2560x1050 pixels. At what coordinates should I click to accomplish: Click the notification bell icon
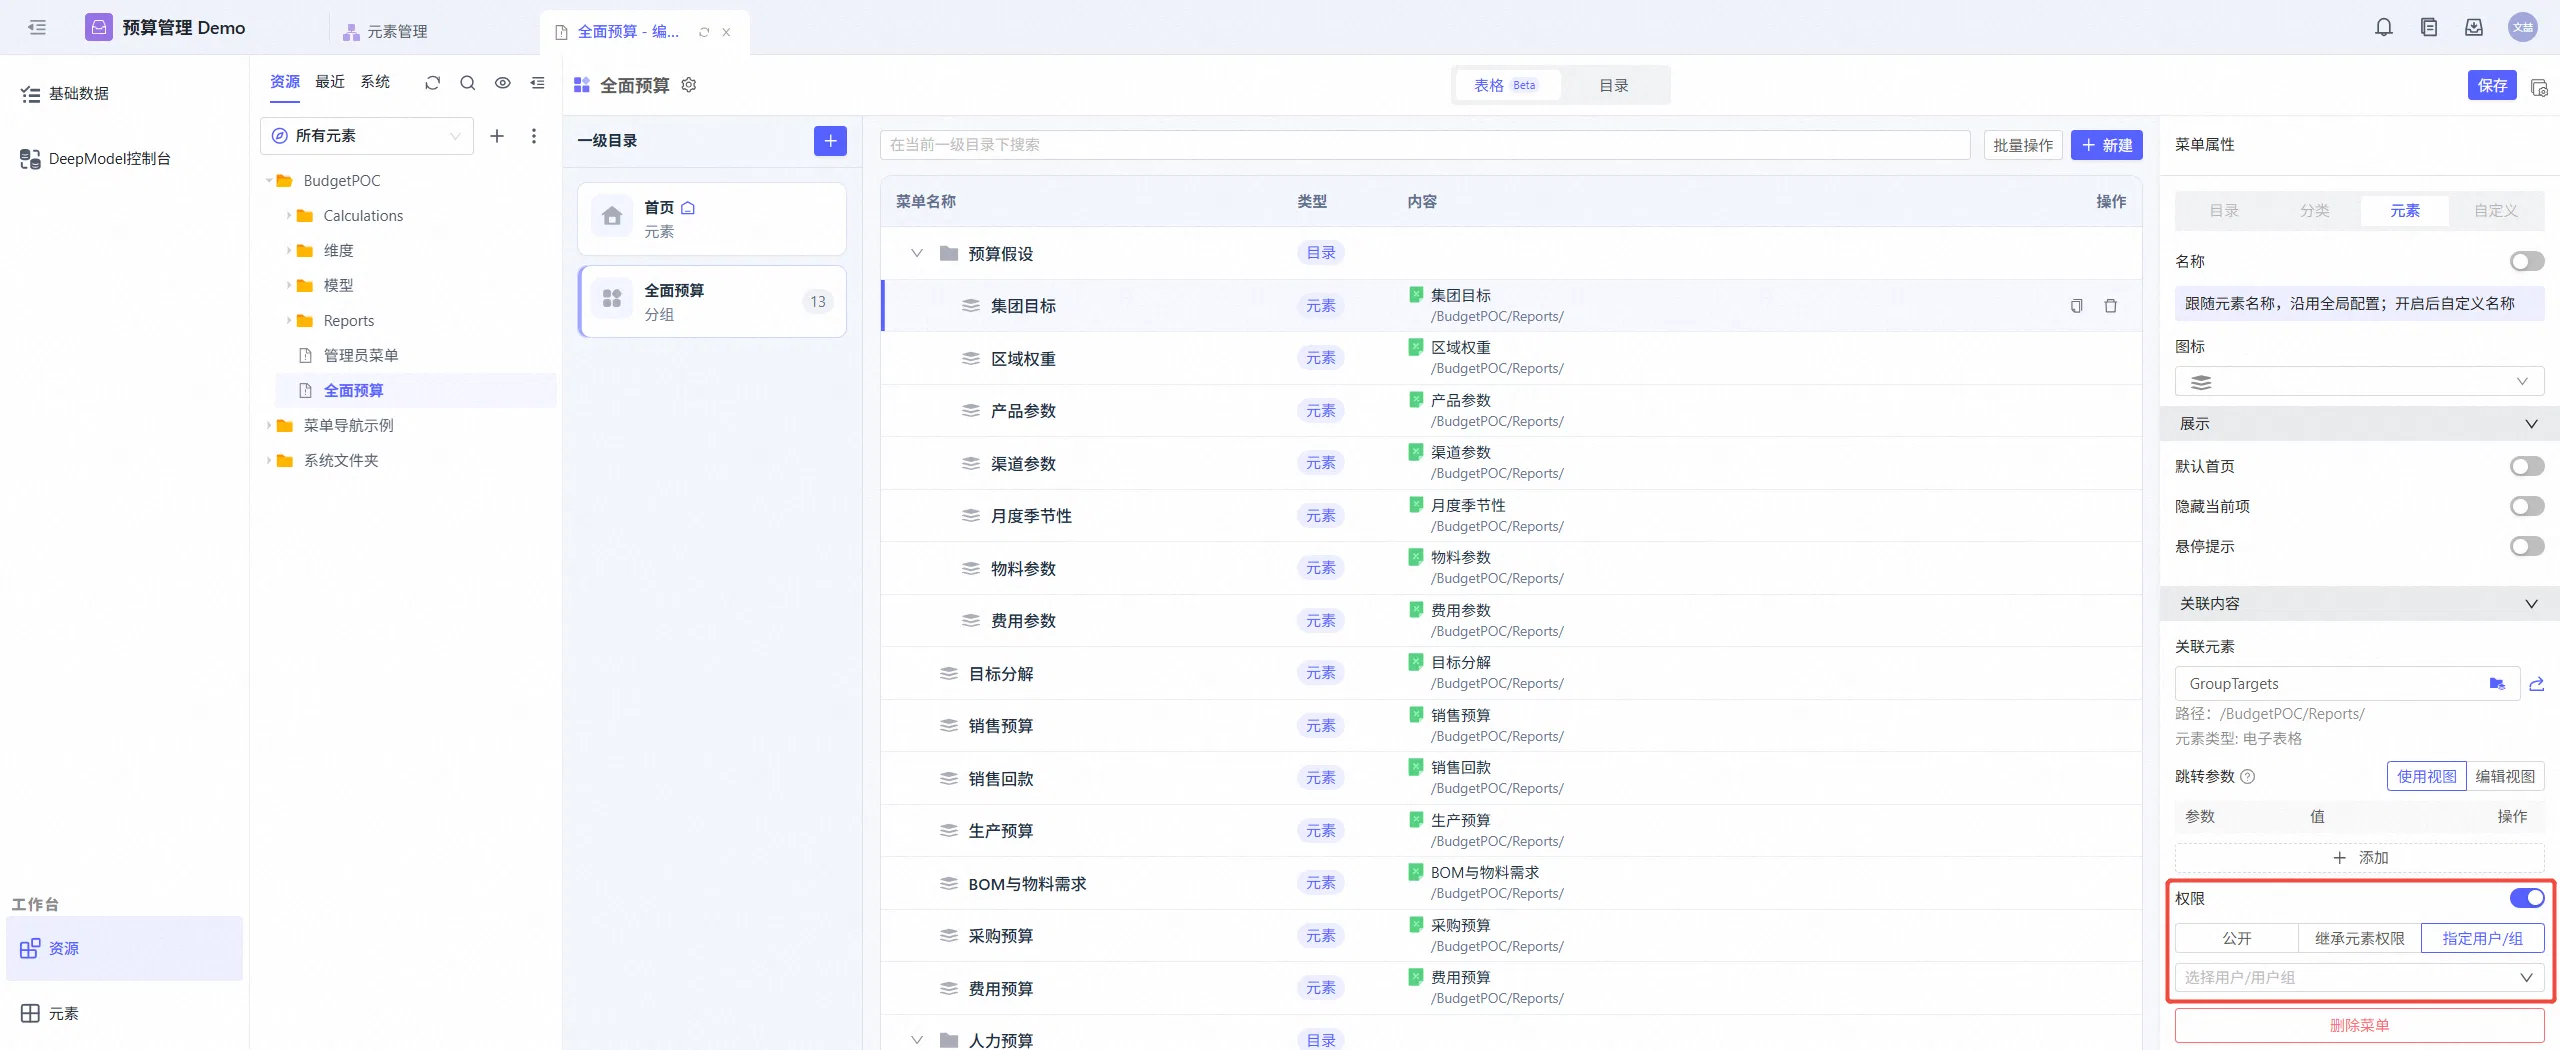point(2384,27)
